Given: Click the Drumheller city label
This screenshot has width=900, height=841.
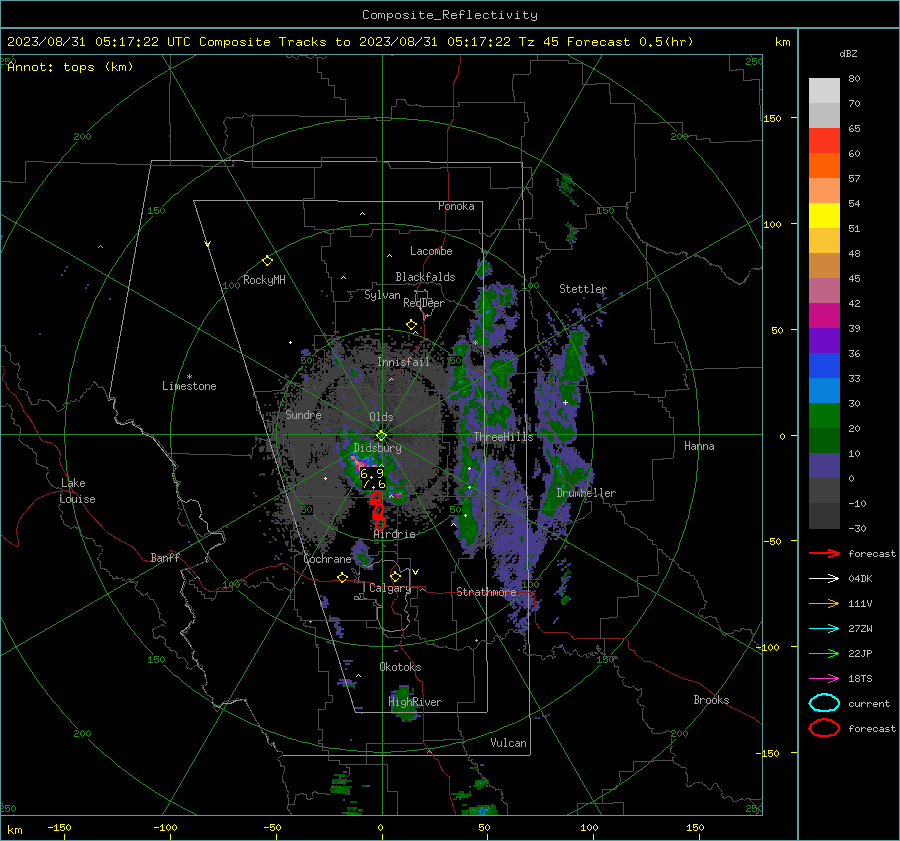Looking at the screenshot, I should click(586, 493).
